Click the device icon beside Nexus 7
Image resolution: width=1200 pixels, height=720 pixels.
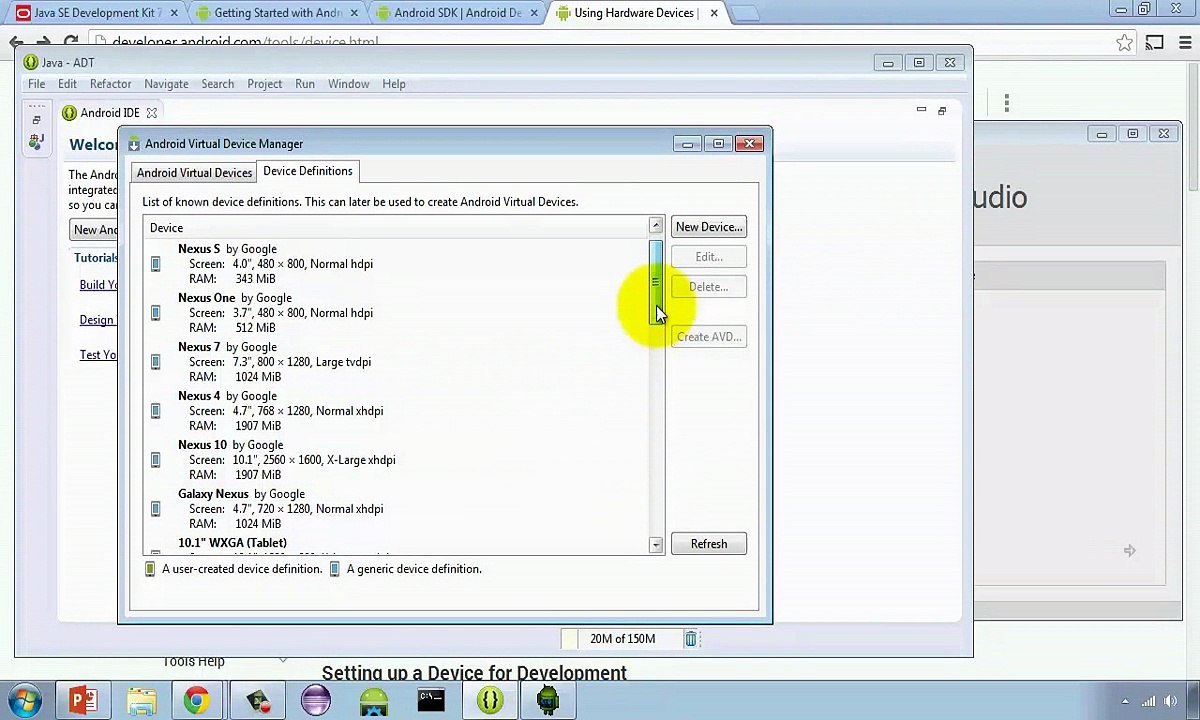[155, 362]
